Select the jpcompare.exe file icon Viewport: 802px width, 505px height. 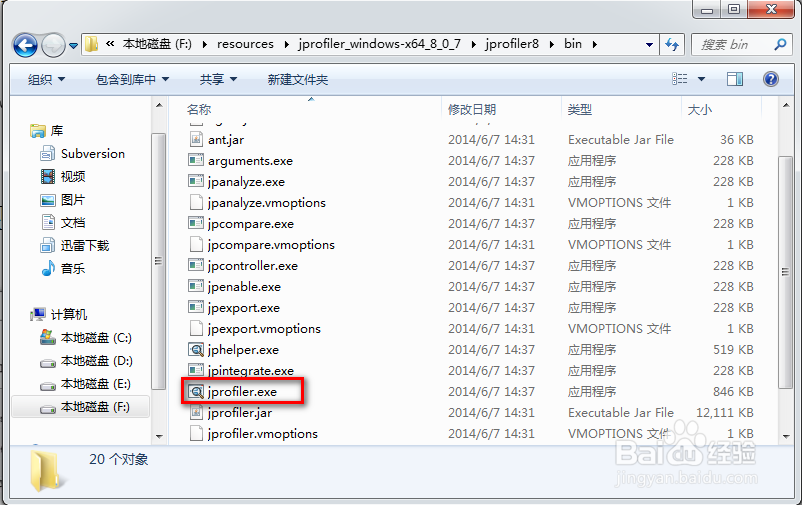196,223
